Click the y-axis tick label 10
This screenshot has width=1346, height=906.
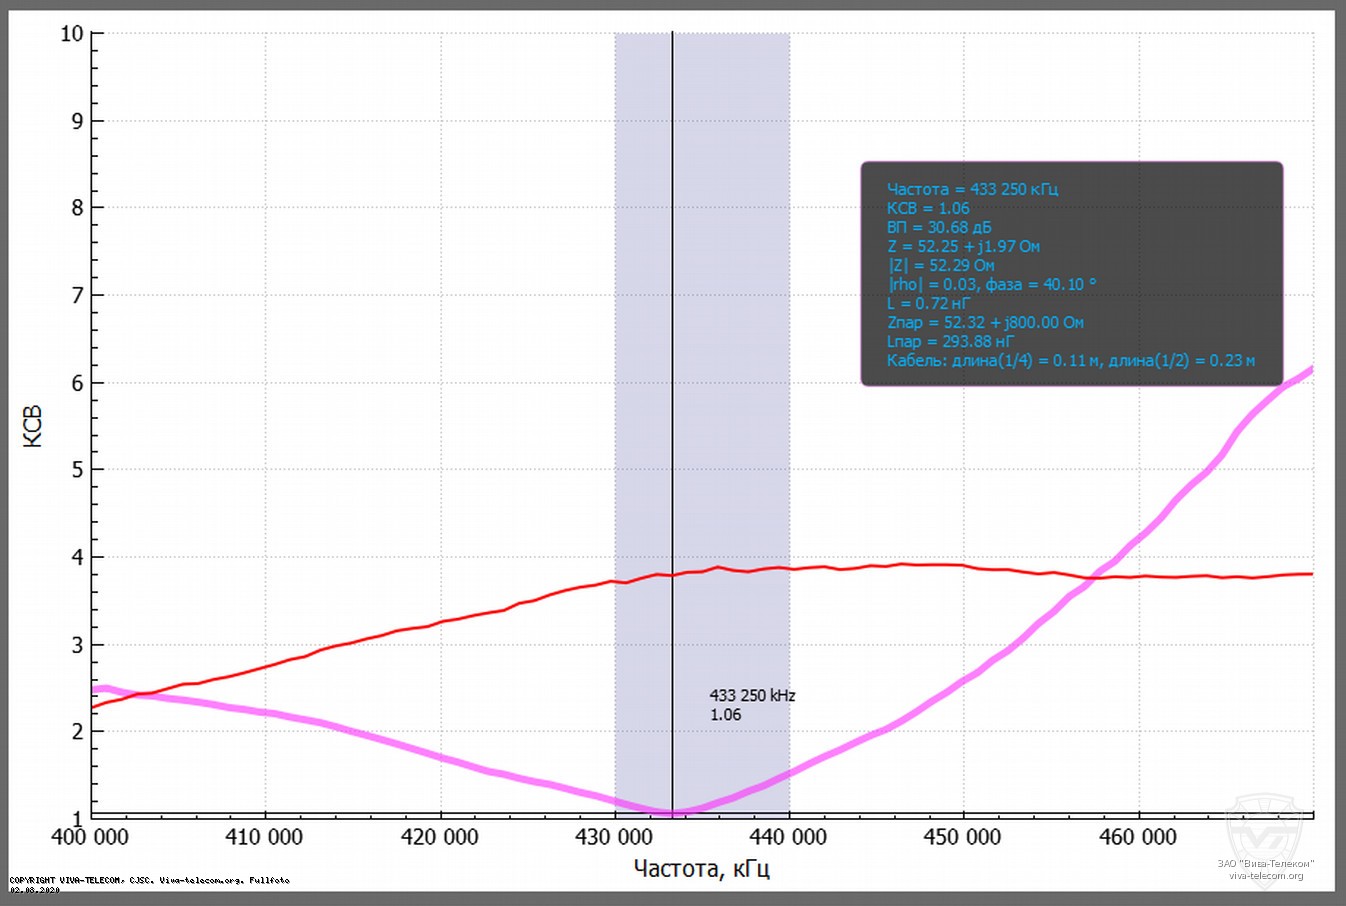[x=71, y=34]
